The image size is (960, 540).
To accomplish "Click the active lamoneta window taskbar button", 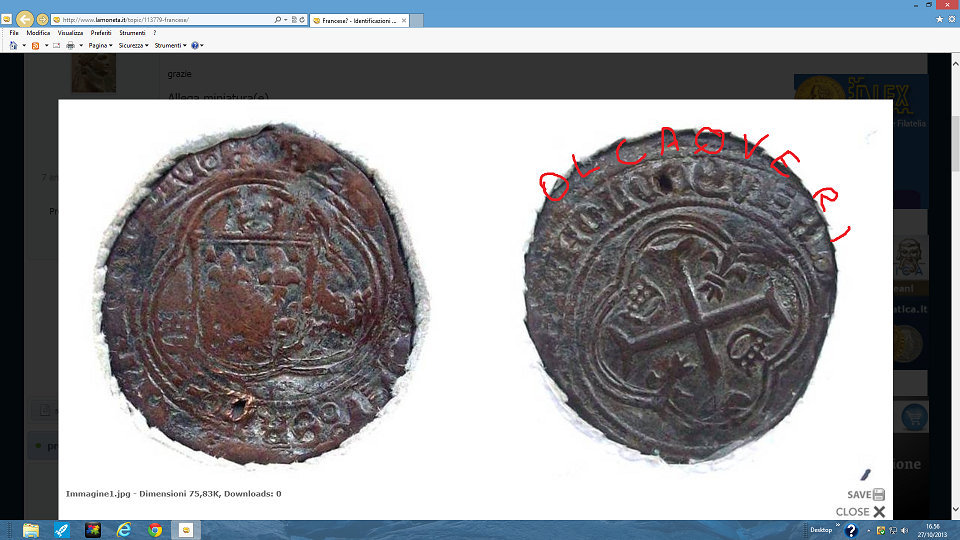I will point(186,530).
